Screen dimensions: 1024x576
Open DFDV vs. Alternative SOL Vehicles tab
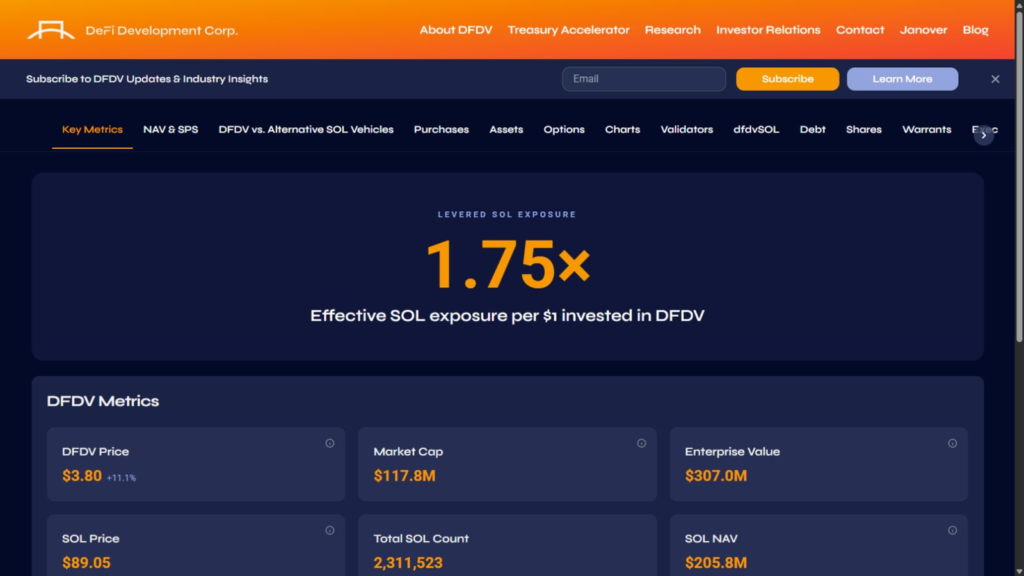306,129
